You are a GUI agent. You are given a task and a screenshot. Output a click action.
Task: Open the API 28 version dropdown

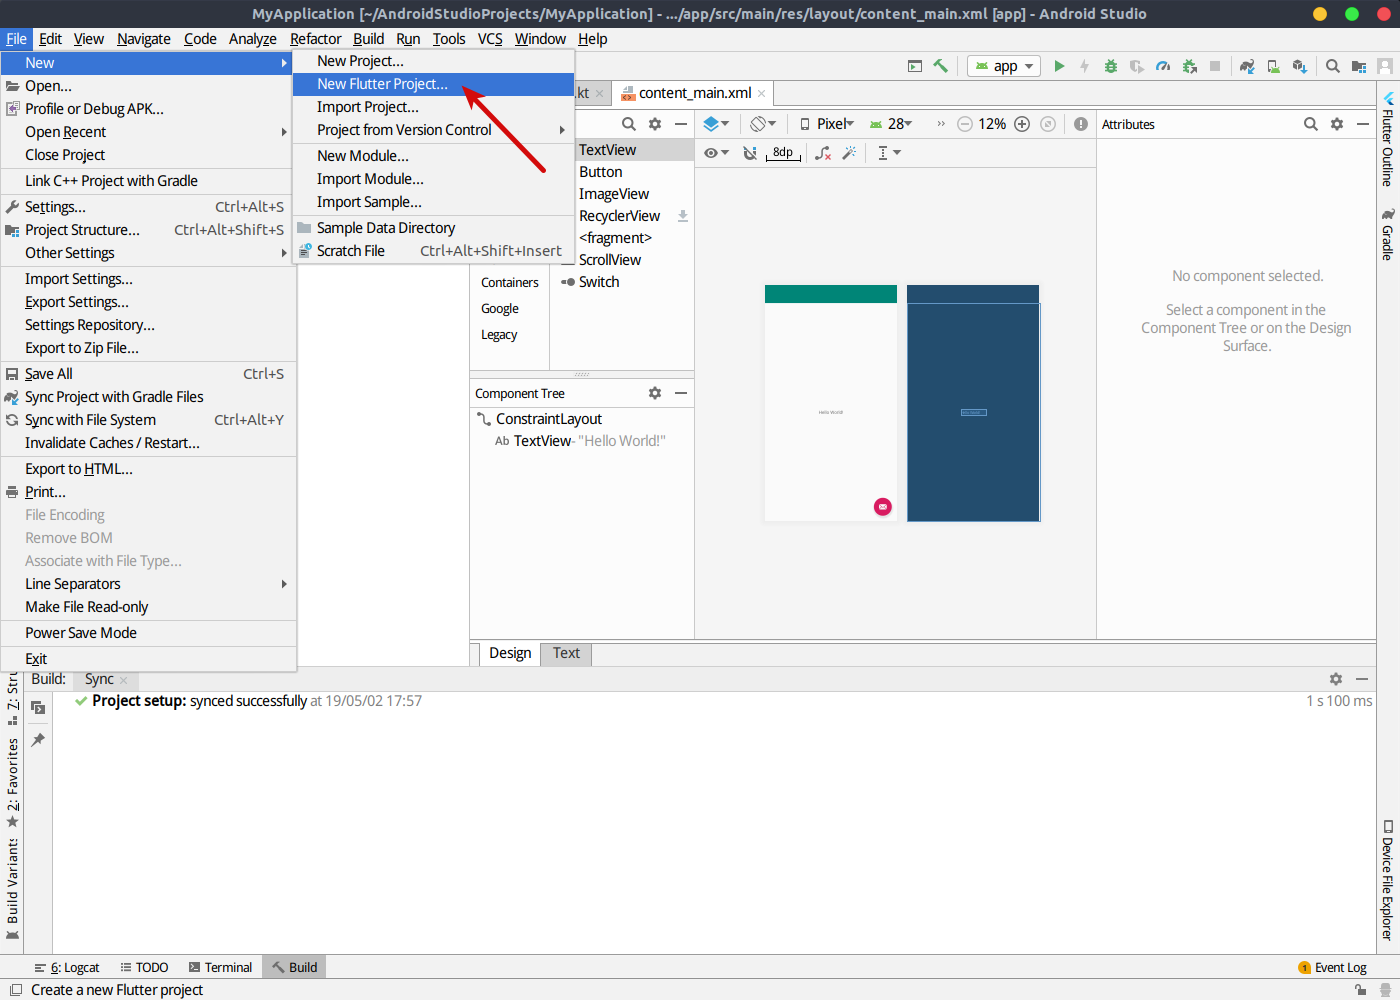892,124
